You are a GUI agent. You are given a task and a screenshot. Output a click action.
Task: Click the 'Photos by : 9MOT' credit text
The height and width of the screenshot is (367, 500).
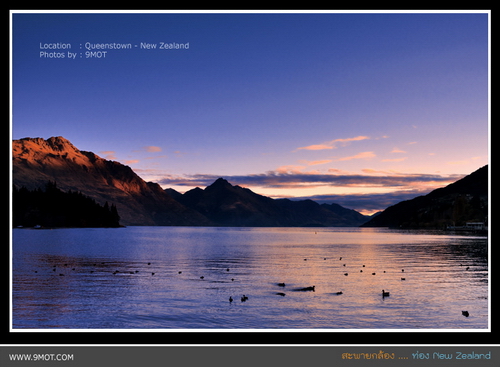pos(73,55)
